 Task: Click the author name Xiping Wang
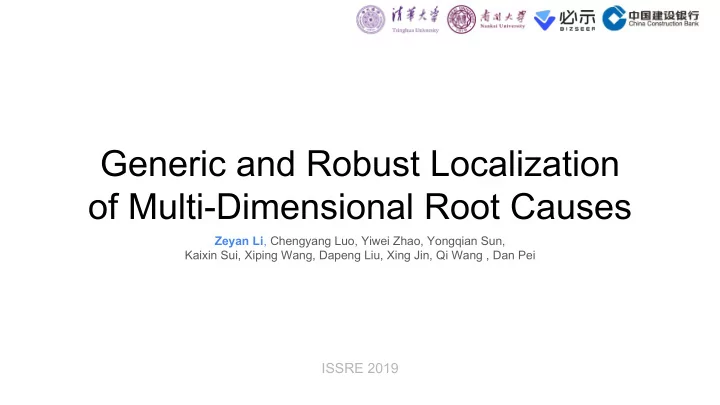278,256
